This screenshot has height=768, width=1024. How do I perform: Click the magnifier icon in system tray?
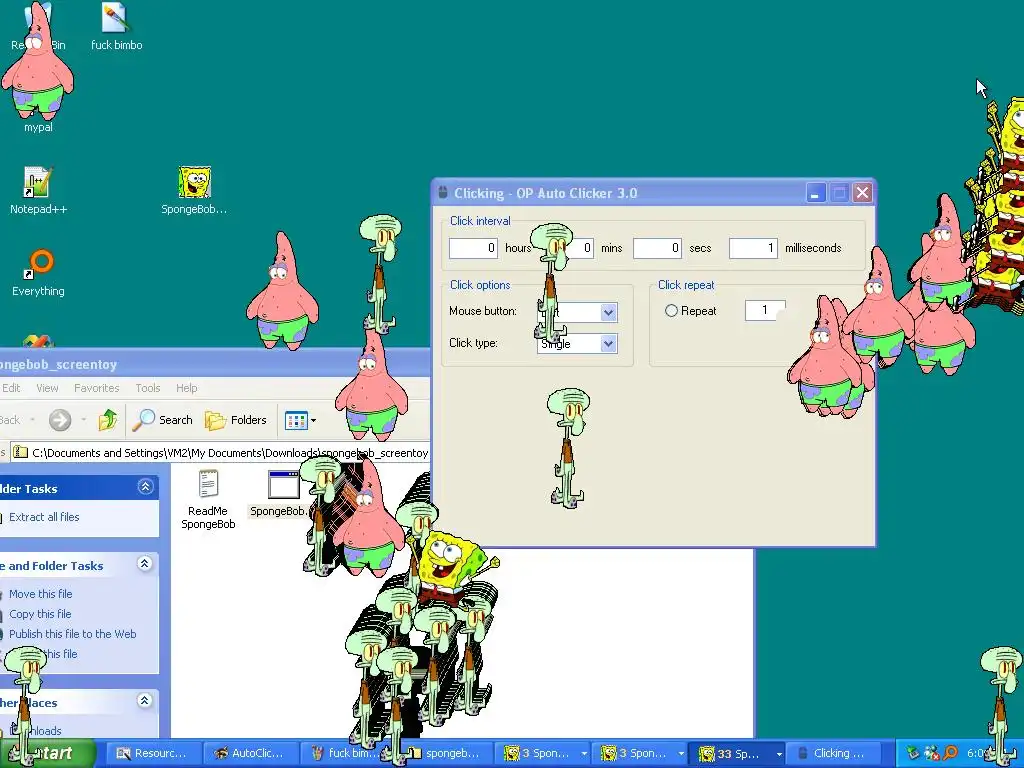point(950,754)
